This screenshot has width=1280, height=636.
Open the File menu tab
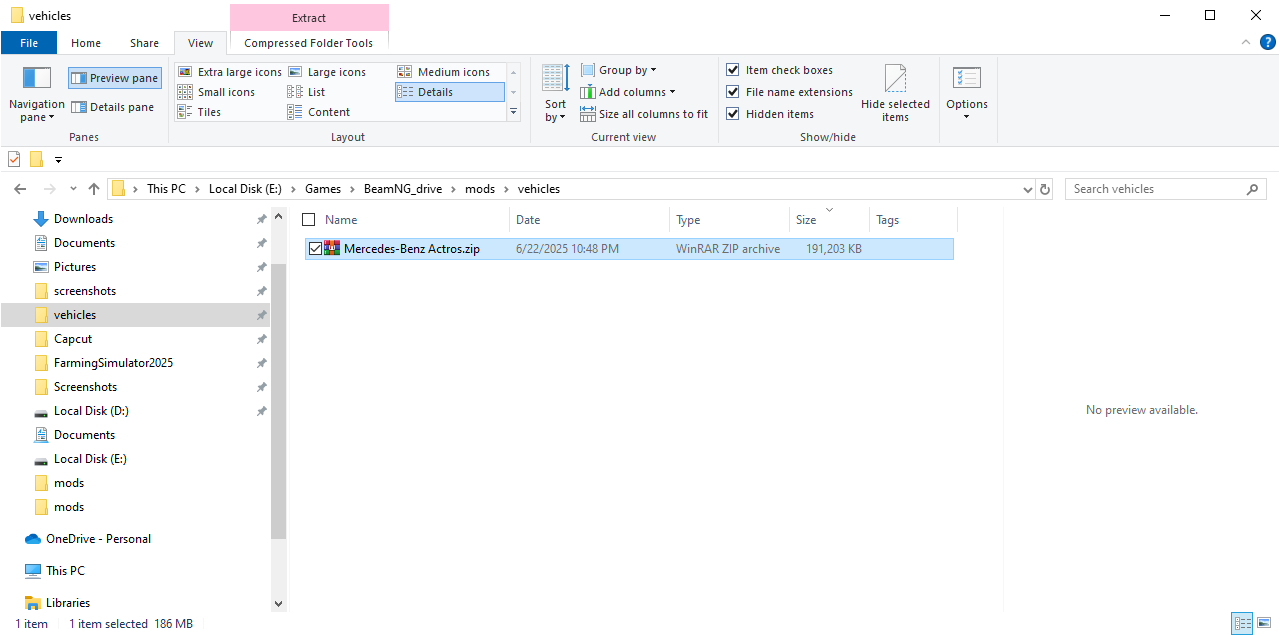point(29,43)
